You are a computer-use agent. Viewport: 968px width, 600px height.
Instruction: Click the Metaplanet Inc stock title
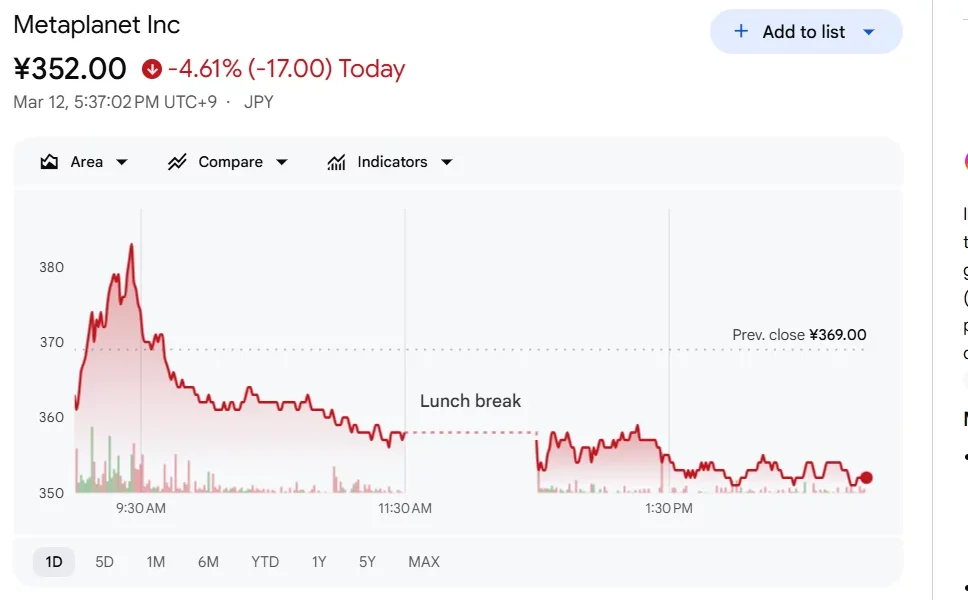tap(97, 24)
